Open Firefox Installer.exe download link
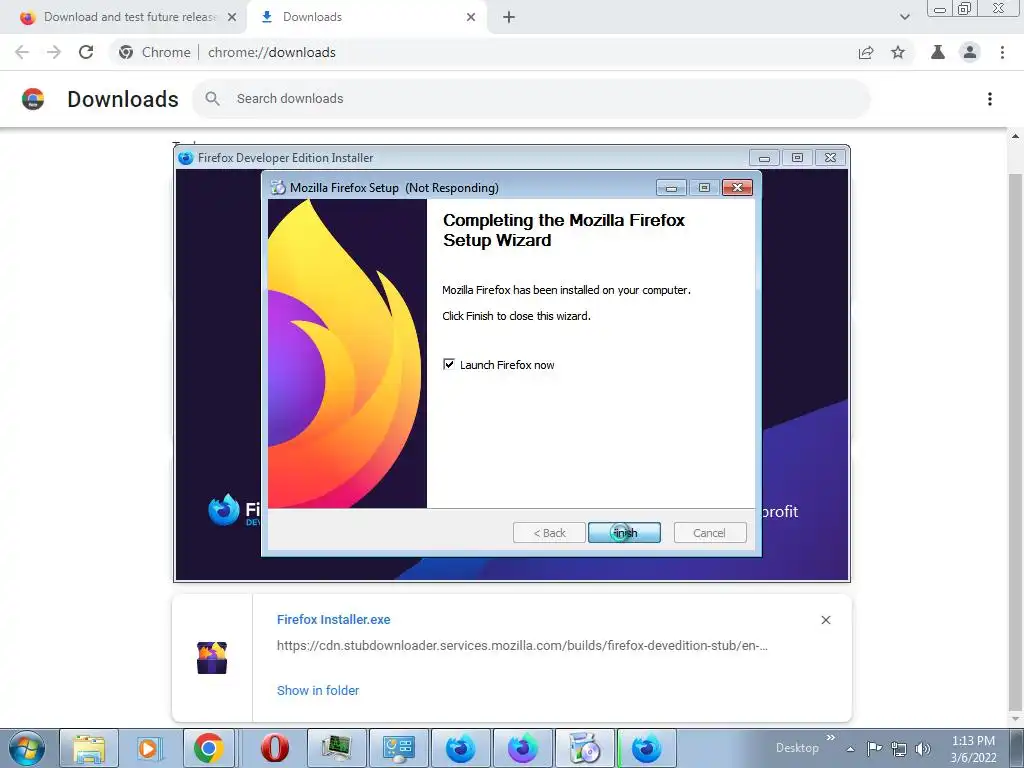The width and height of the screenshot is (1024, 768). coord(333,619)
